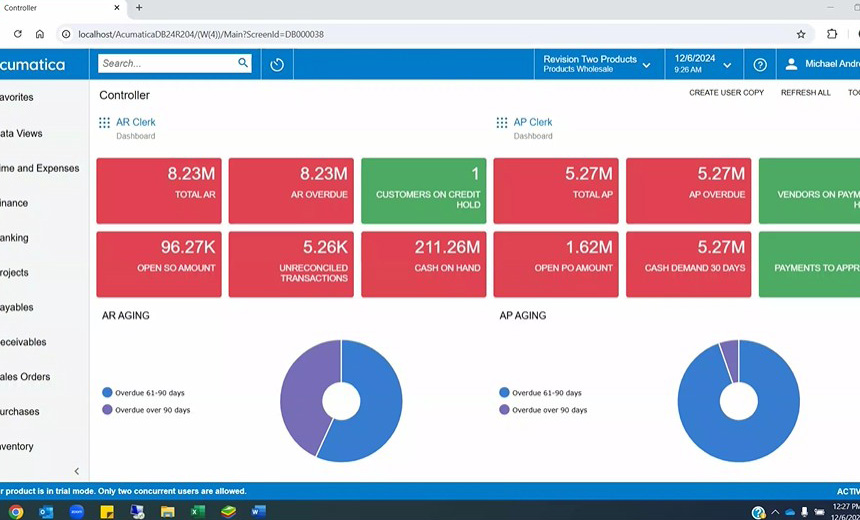The image size is (860, 520).
Task: Click the Acumatica logo
Action: point(32,65)
